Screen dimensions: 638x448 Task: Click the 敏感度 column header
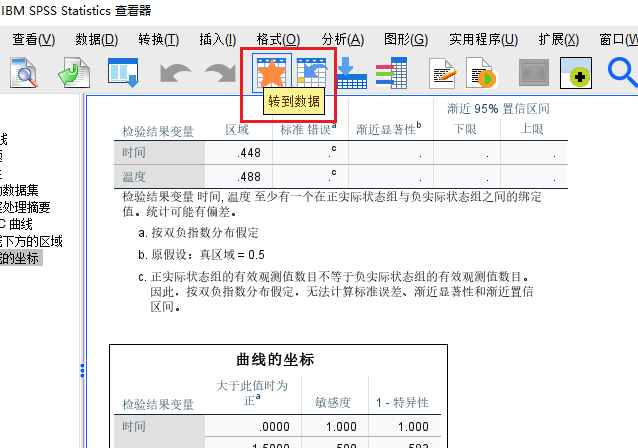pos(333,403)
